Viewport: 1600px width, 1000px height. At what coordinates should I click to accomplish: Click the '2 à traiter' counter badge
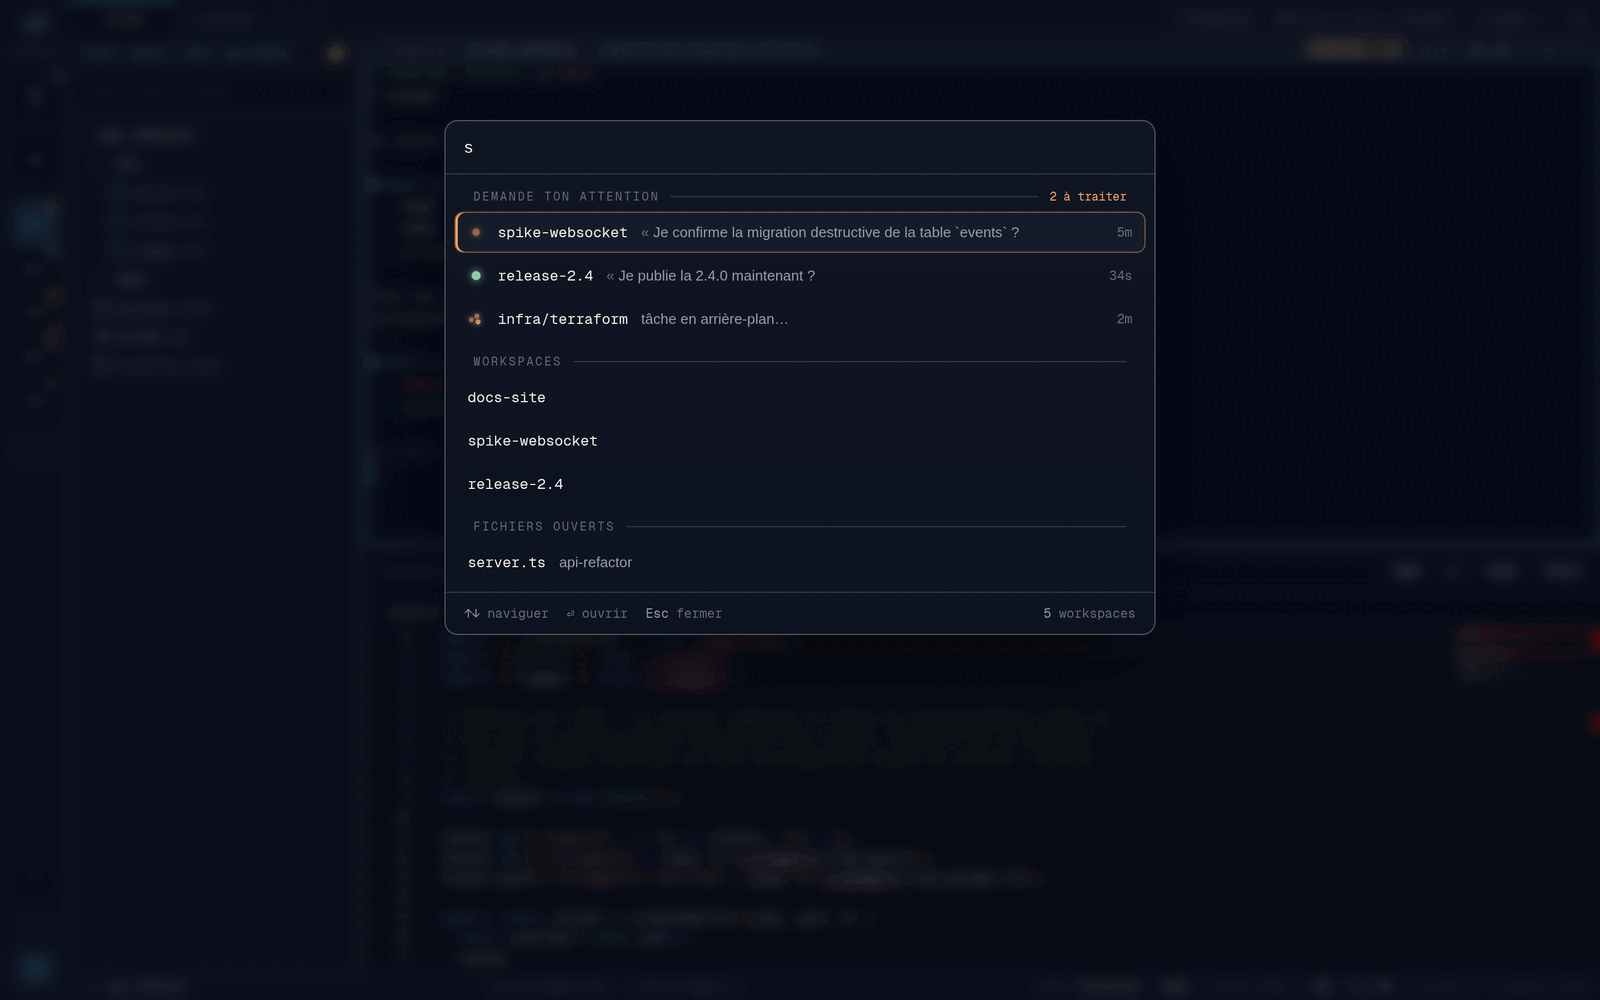point(1088,197)
